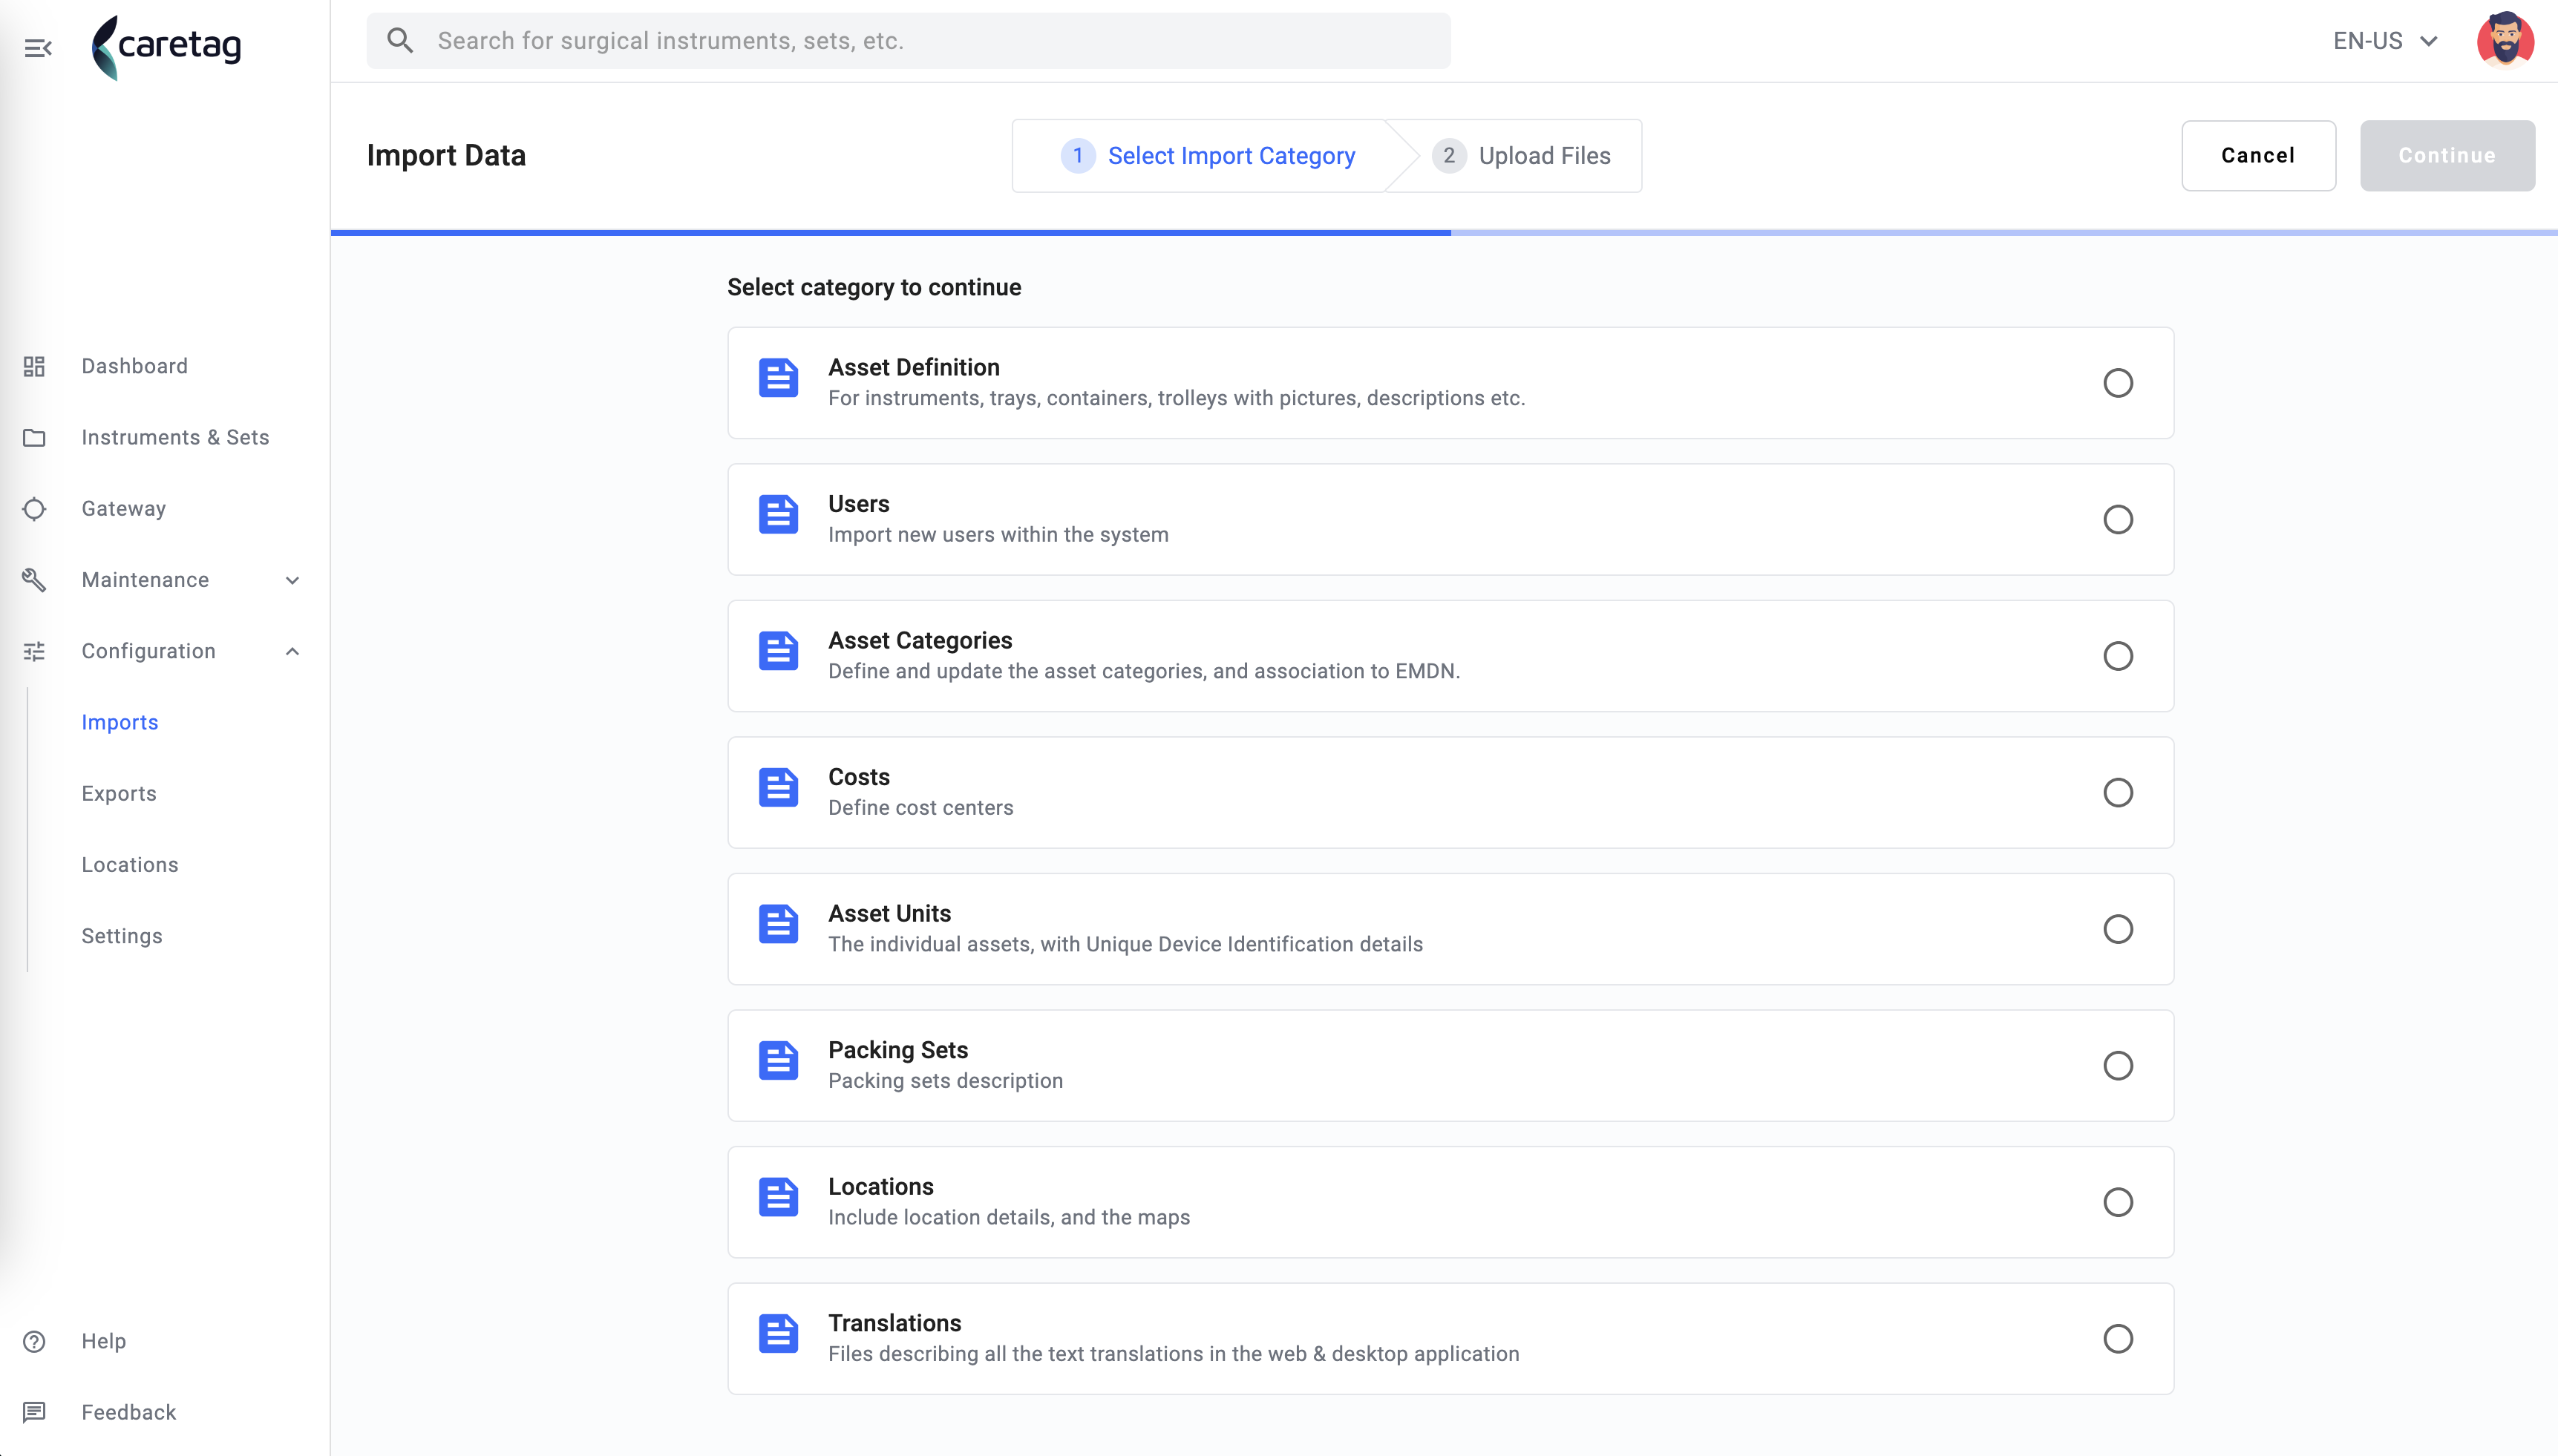Click 'Include location details, and the maps' text
The image size is (2558, 1456).
tap(1009, 1217)
